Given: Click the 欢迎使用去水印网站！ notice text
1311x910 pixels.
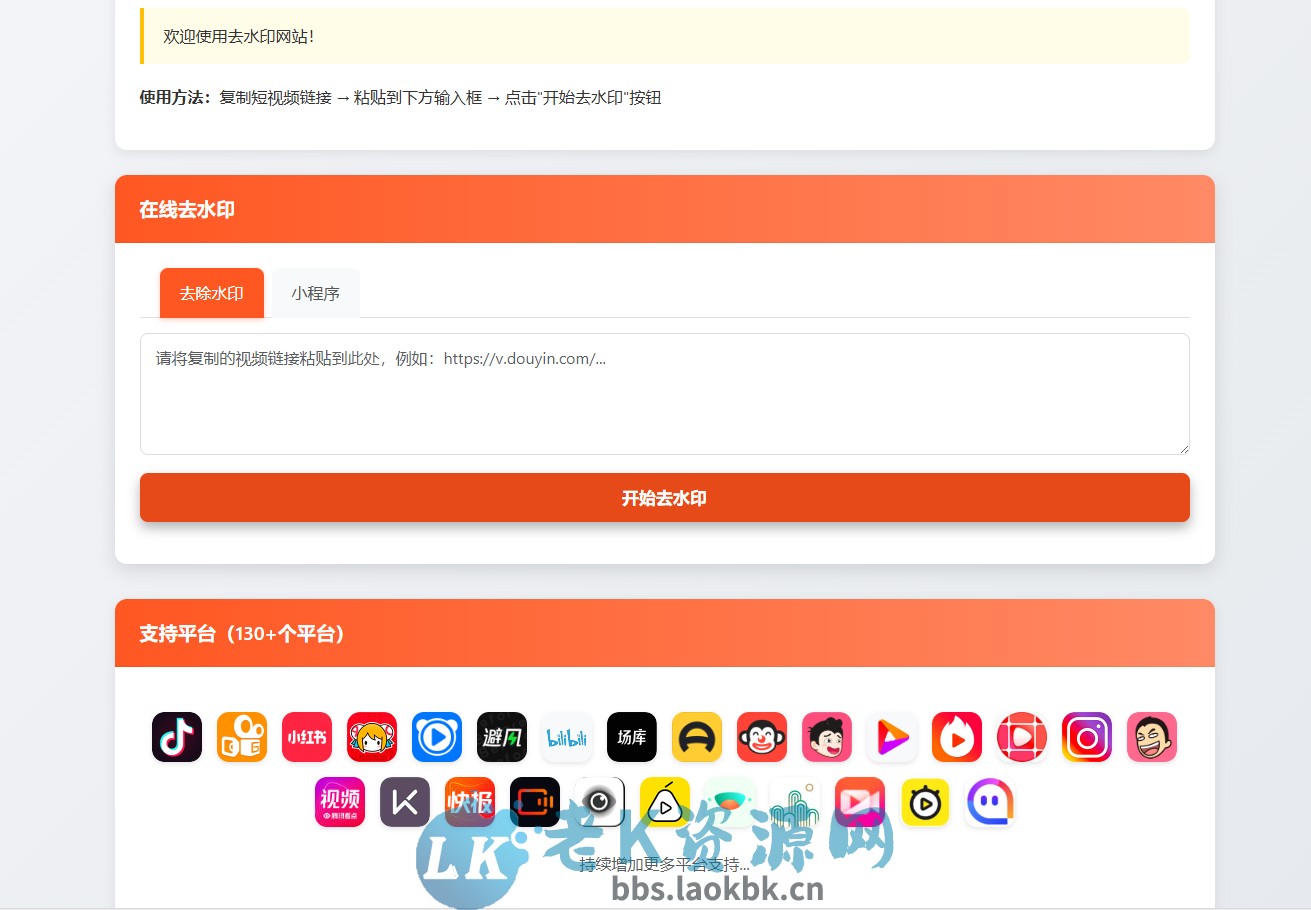Looking at the screenshot, I should pyautogui.click(x=239, y=36).
